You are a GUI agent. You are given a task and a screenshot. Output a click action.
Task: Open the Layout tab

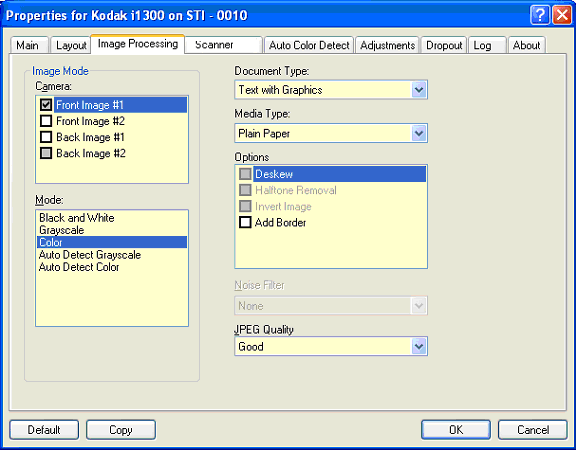pos(71,45)
